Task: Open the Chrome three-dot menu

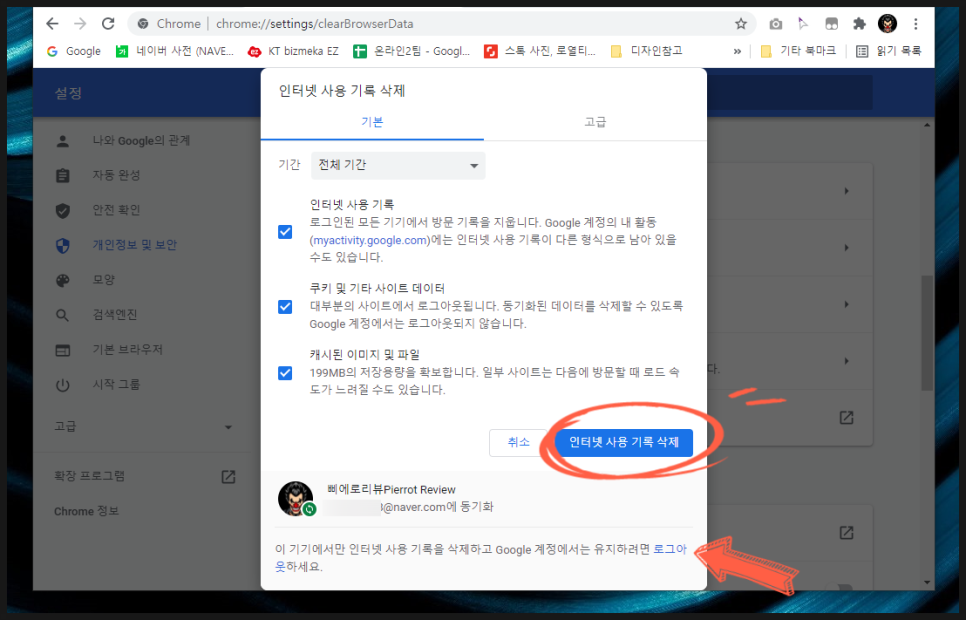Action: pyautogui.click(x=915, y=24)
